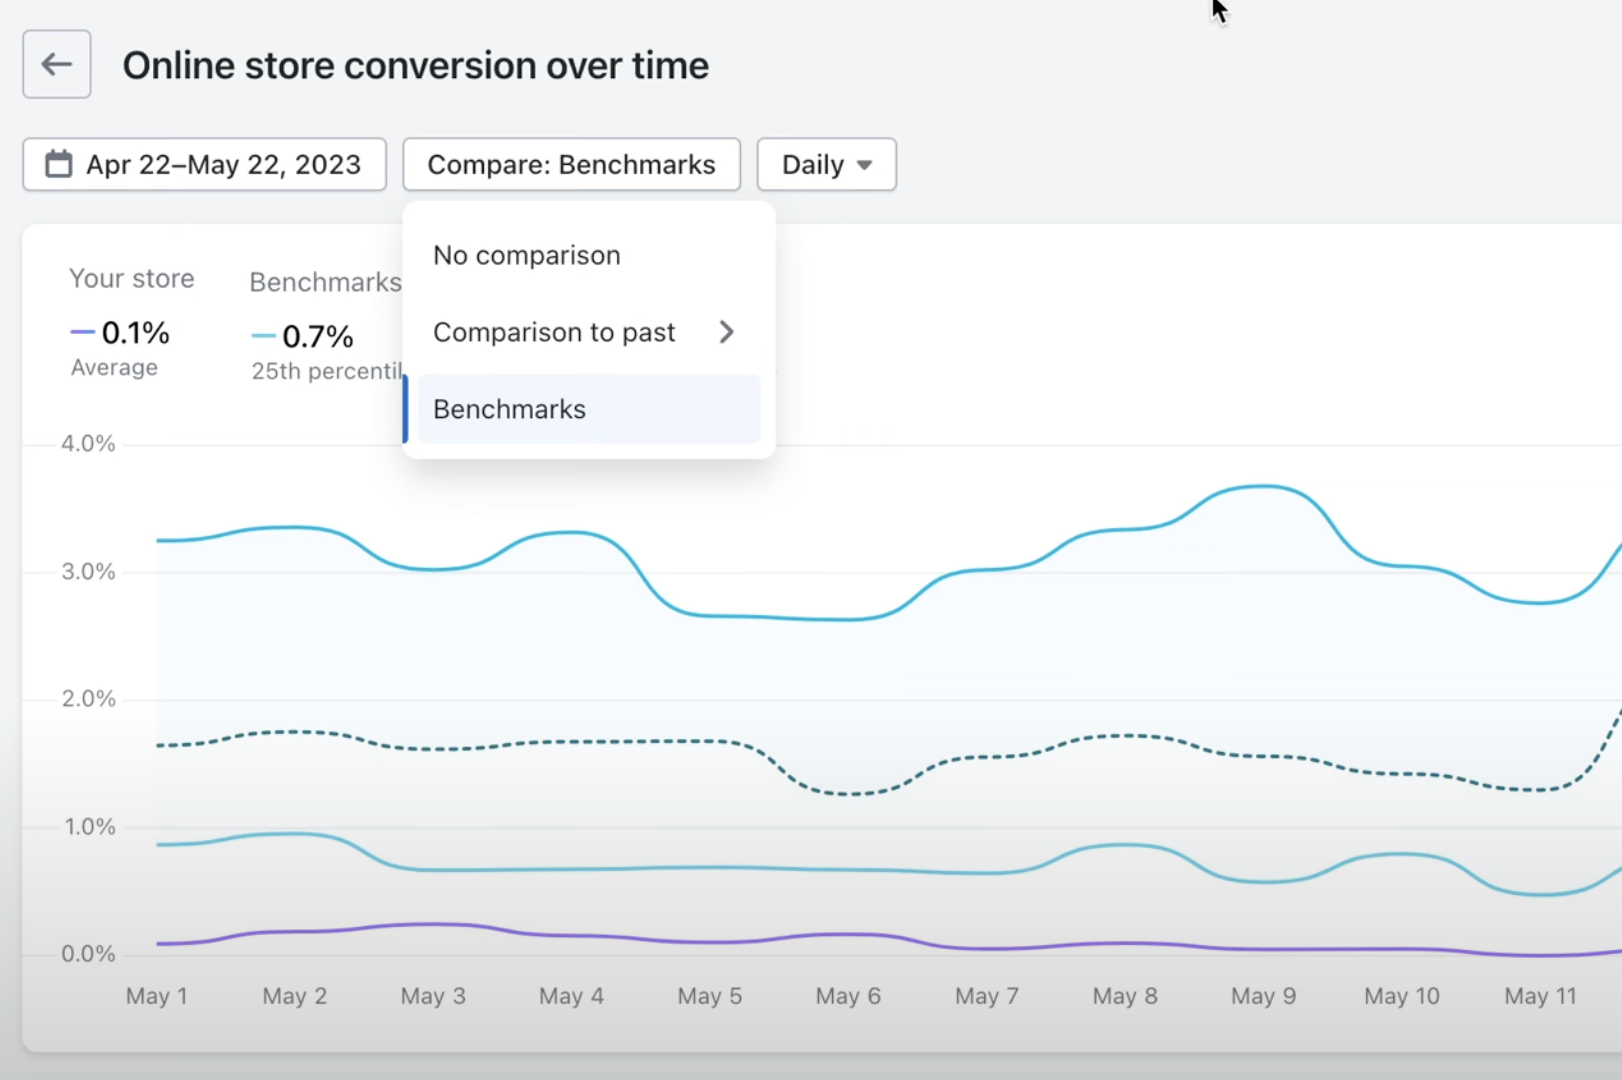Image resolution: width=1622 pixels, height=1080 pixels.
Task: Click the page title Online store conversion
Action: (x=415, y=66)
